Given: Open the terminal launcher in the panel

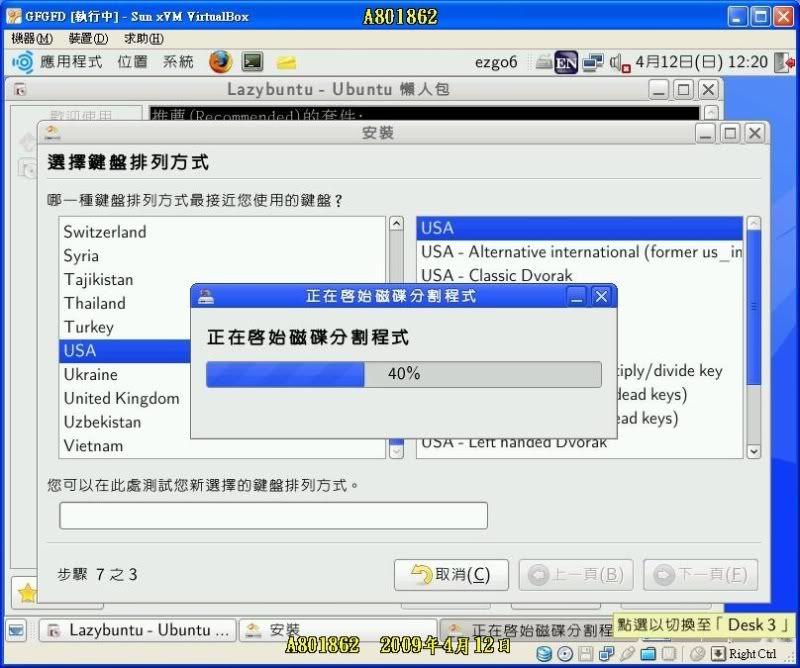Looking at the screenshot, I should 253,62.
